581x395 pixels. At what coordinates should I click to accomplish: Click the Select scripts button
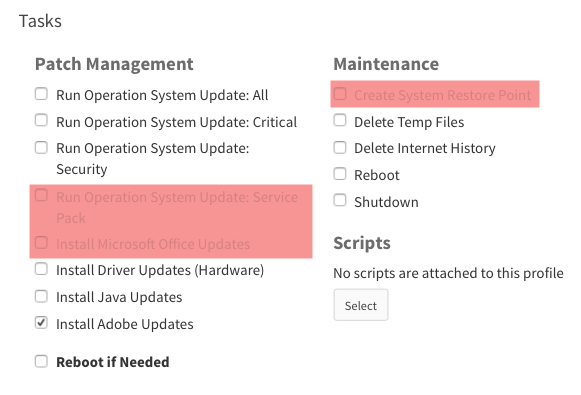[361, 305]
